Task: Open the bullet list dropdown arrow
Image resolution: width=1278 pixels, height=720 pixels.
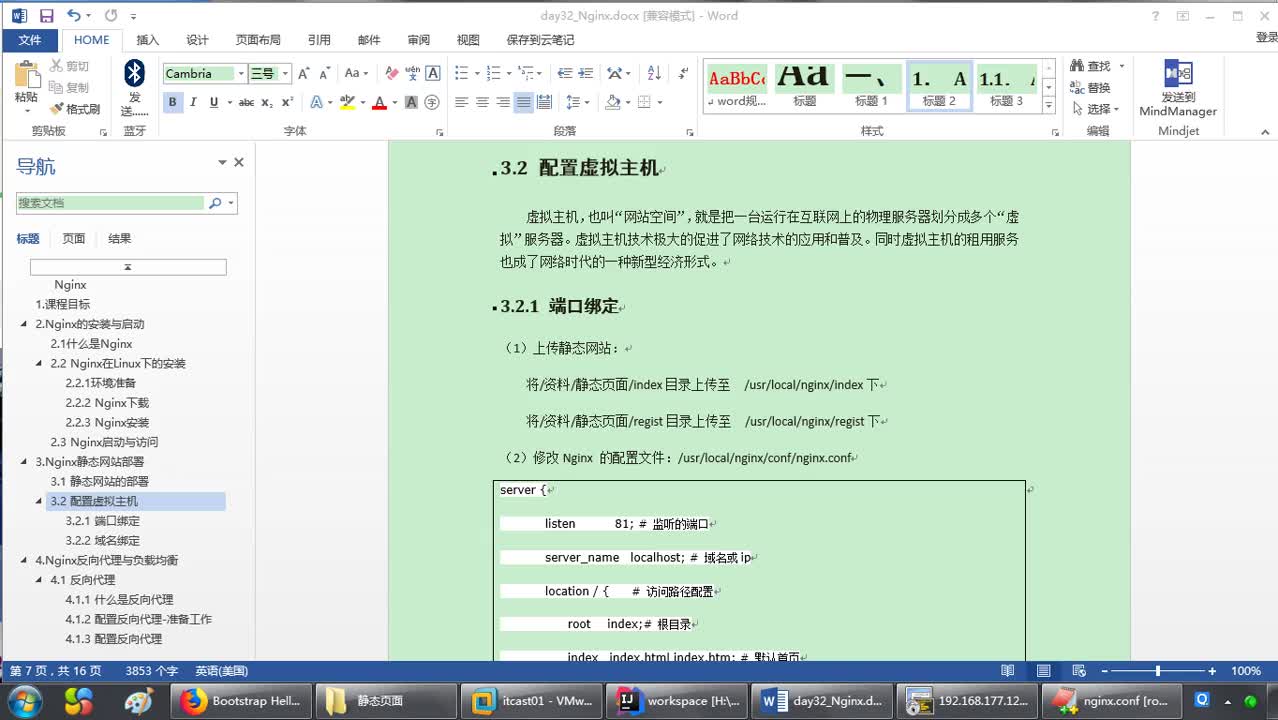Action: [476, 73]
